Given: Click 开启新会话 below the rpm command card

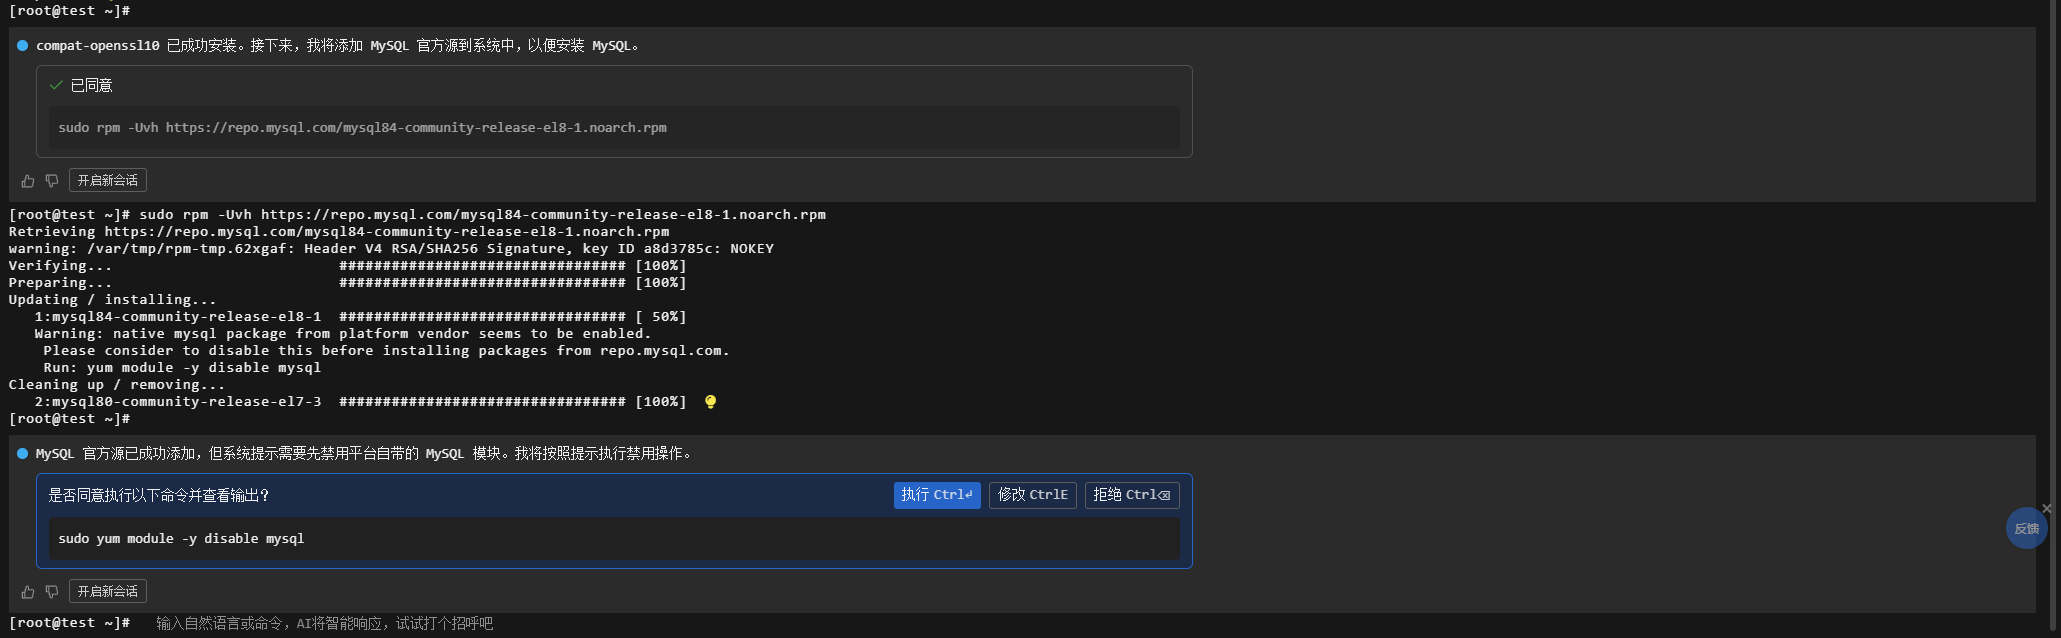Looking at the screenshot, I should [108, 181].
